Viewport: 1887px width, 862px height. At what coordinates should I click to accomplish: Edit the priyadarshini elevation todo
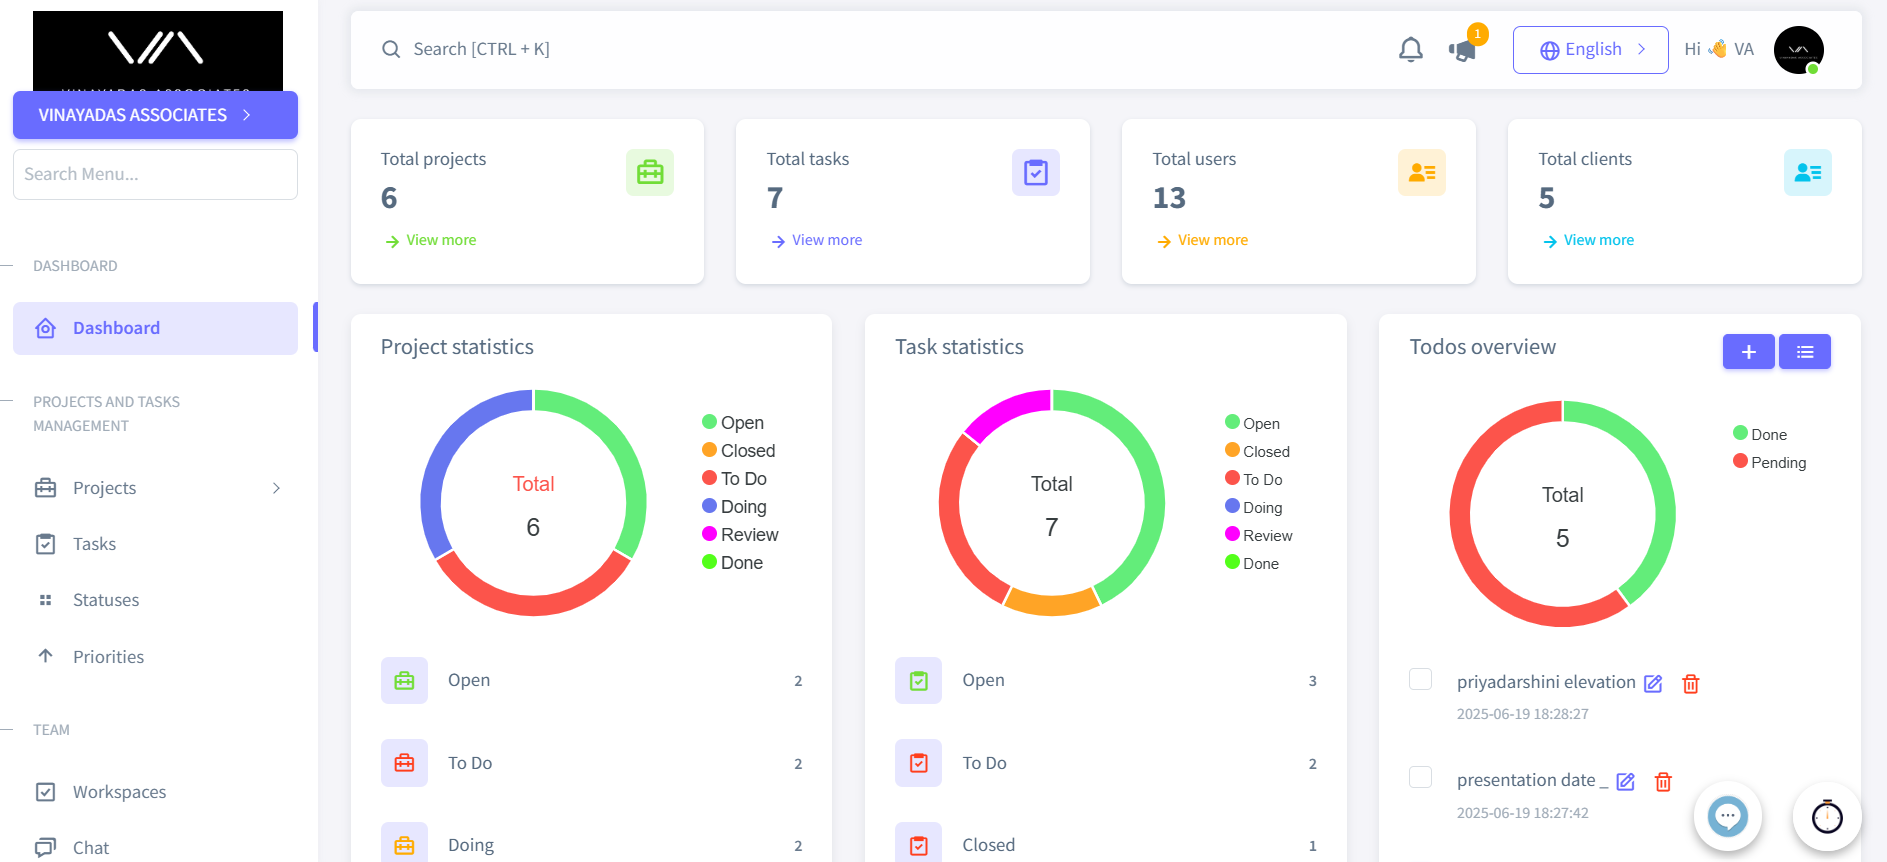point(1653,684)
